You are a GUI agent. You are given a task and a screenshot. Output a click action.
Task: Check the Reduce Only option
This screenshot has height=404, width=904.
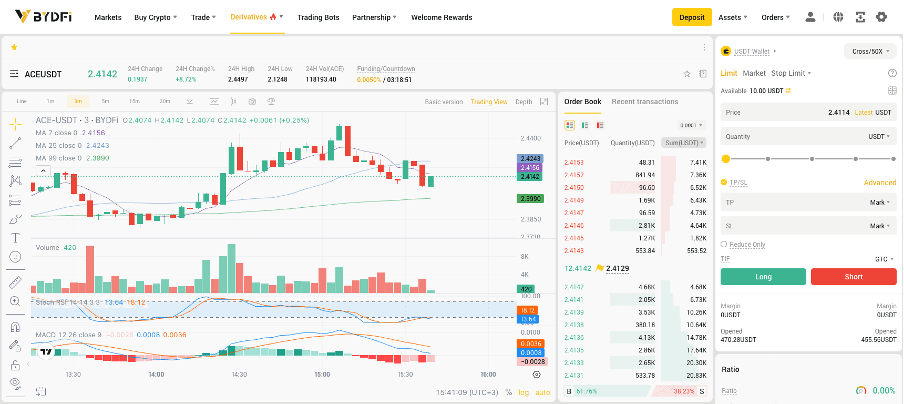tap(725, 244)
